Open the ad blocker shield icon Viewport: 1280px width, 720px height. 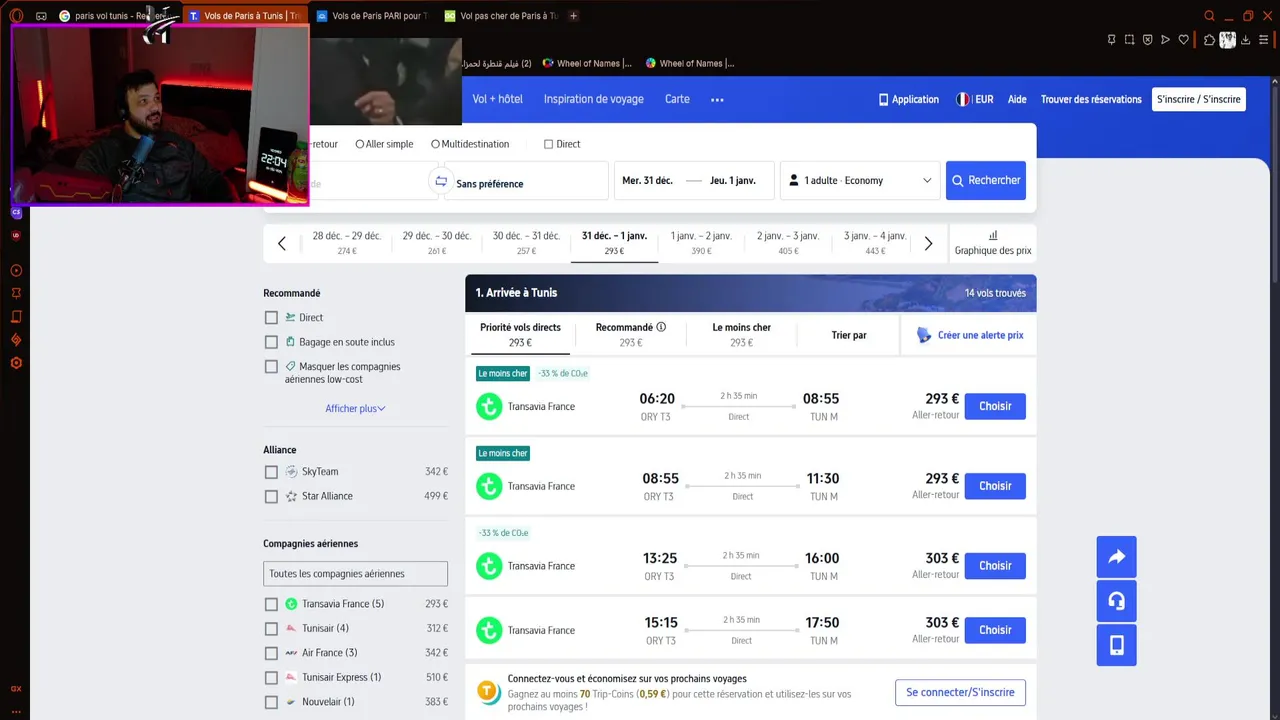click(x=1147, y=40)
